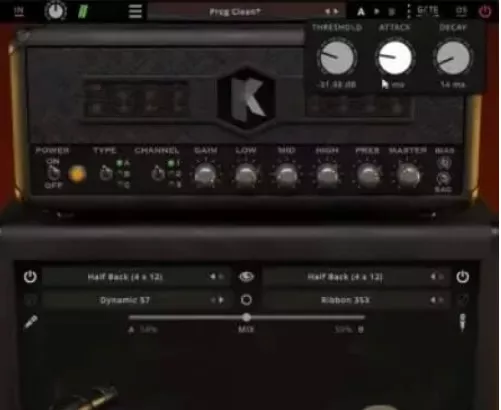
Task: Click the gate THRESHOLD knob
Action: click(x=337, y=58)
